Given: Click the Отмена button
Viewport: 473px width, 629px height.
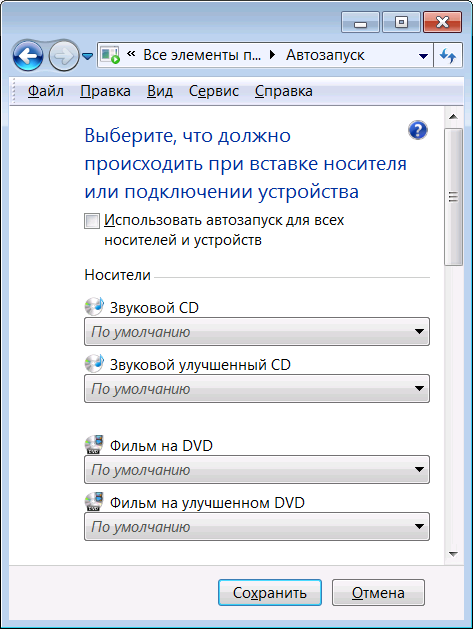Looking at the screenshot, I should [378, 592].
